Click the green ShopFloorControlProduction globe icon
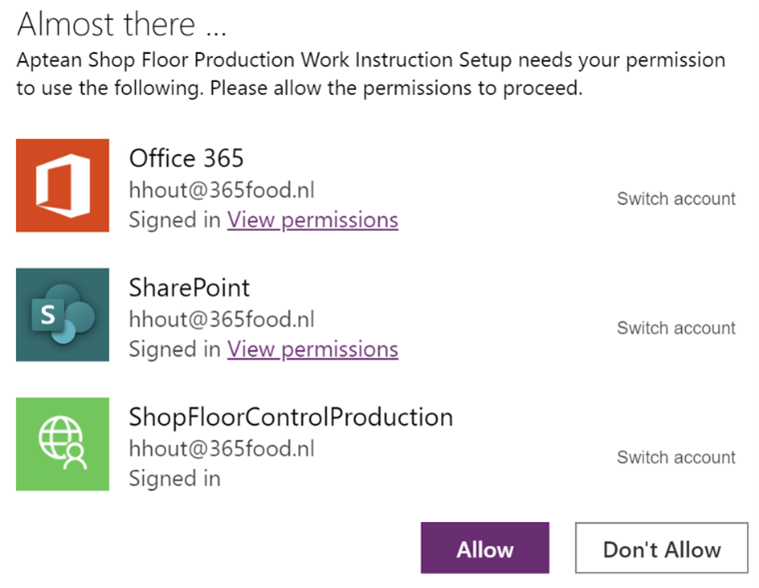Viewport: 759px width, 588px height. point(62,444)
